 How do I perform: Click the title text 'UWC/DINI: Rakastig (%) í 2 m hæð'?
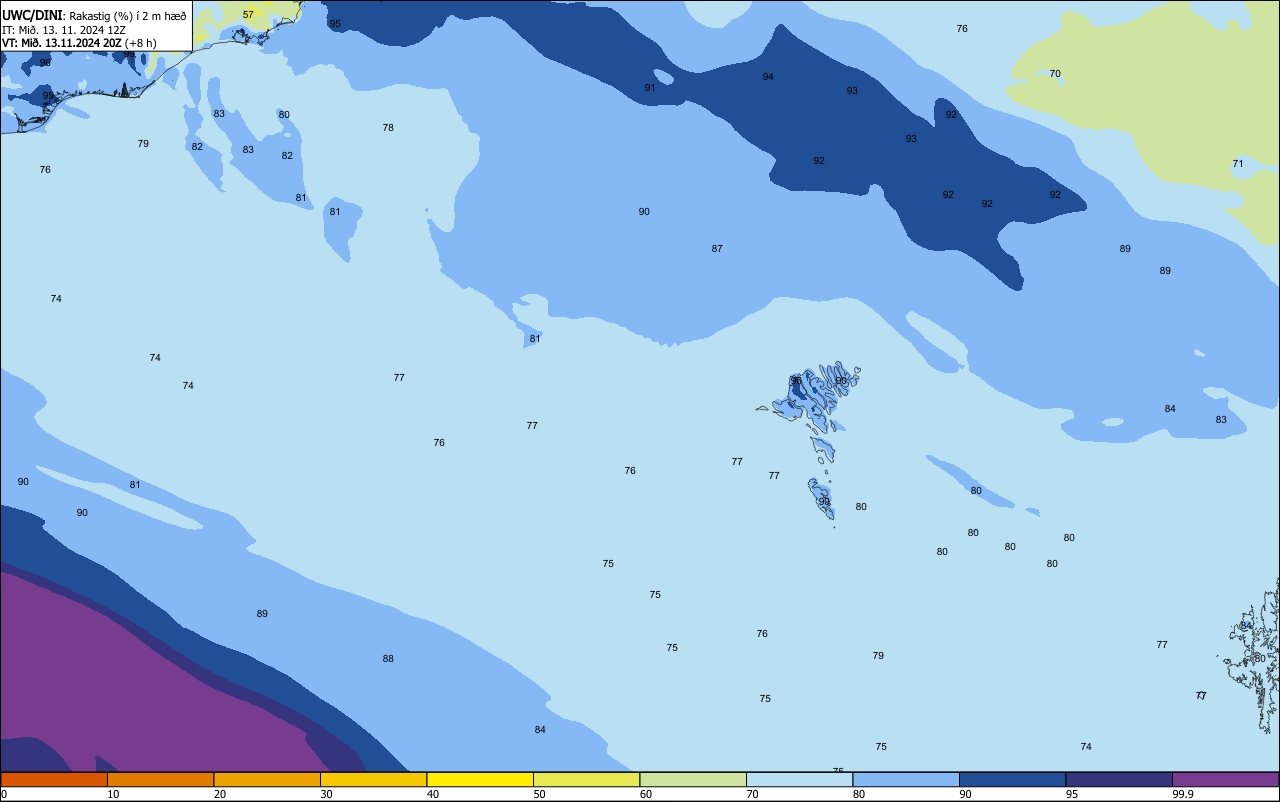point(94,15)
